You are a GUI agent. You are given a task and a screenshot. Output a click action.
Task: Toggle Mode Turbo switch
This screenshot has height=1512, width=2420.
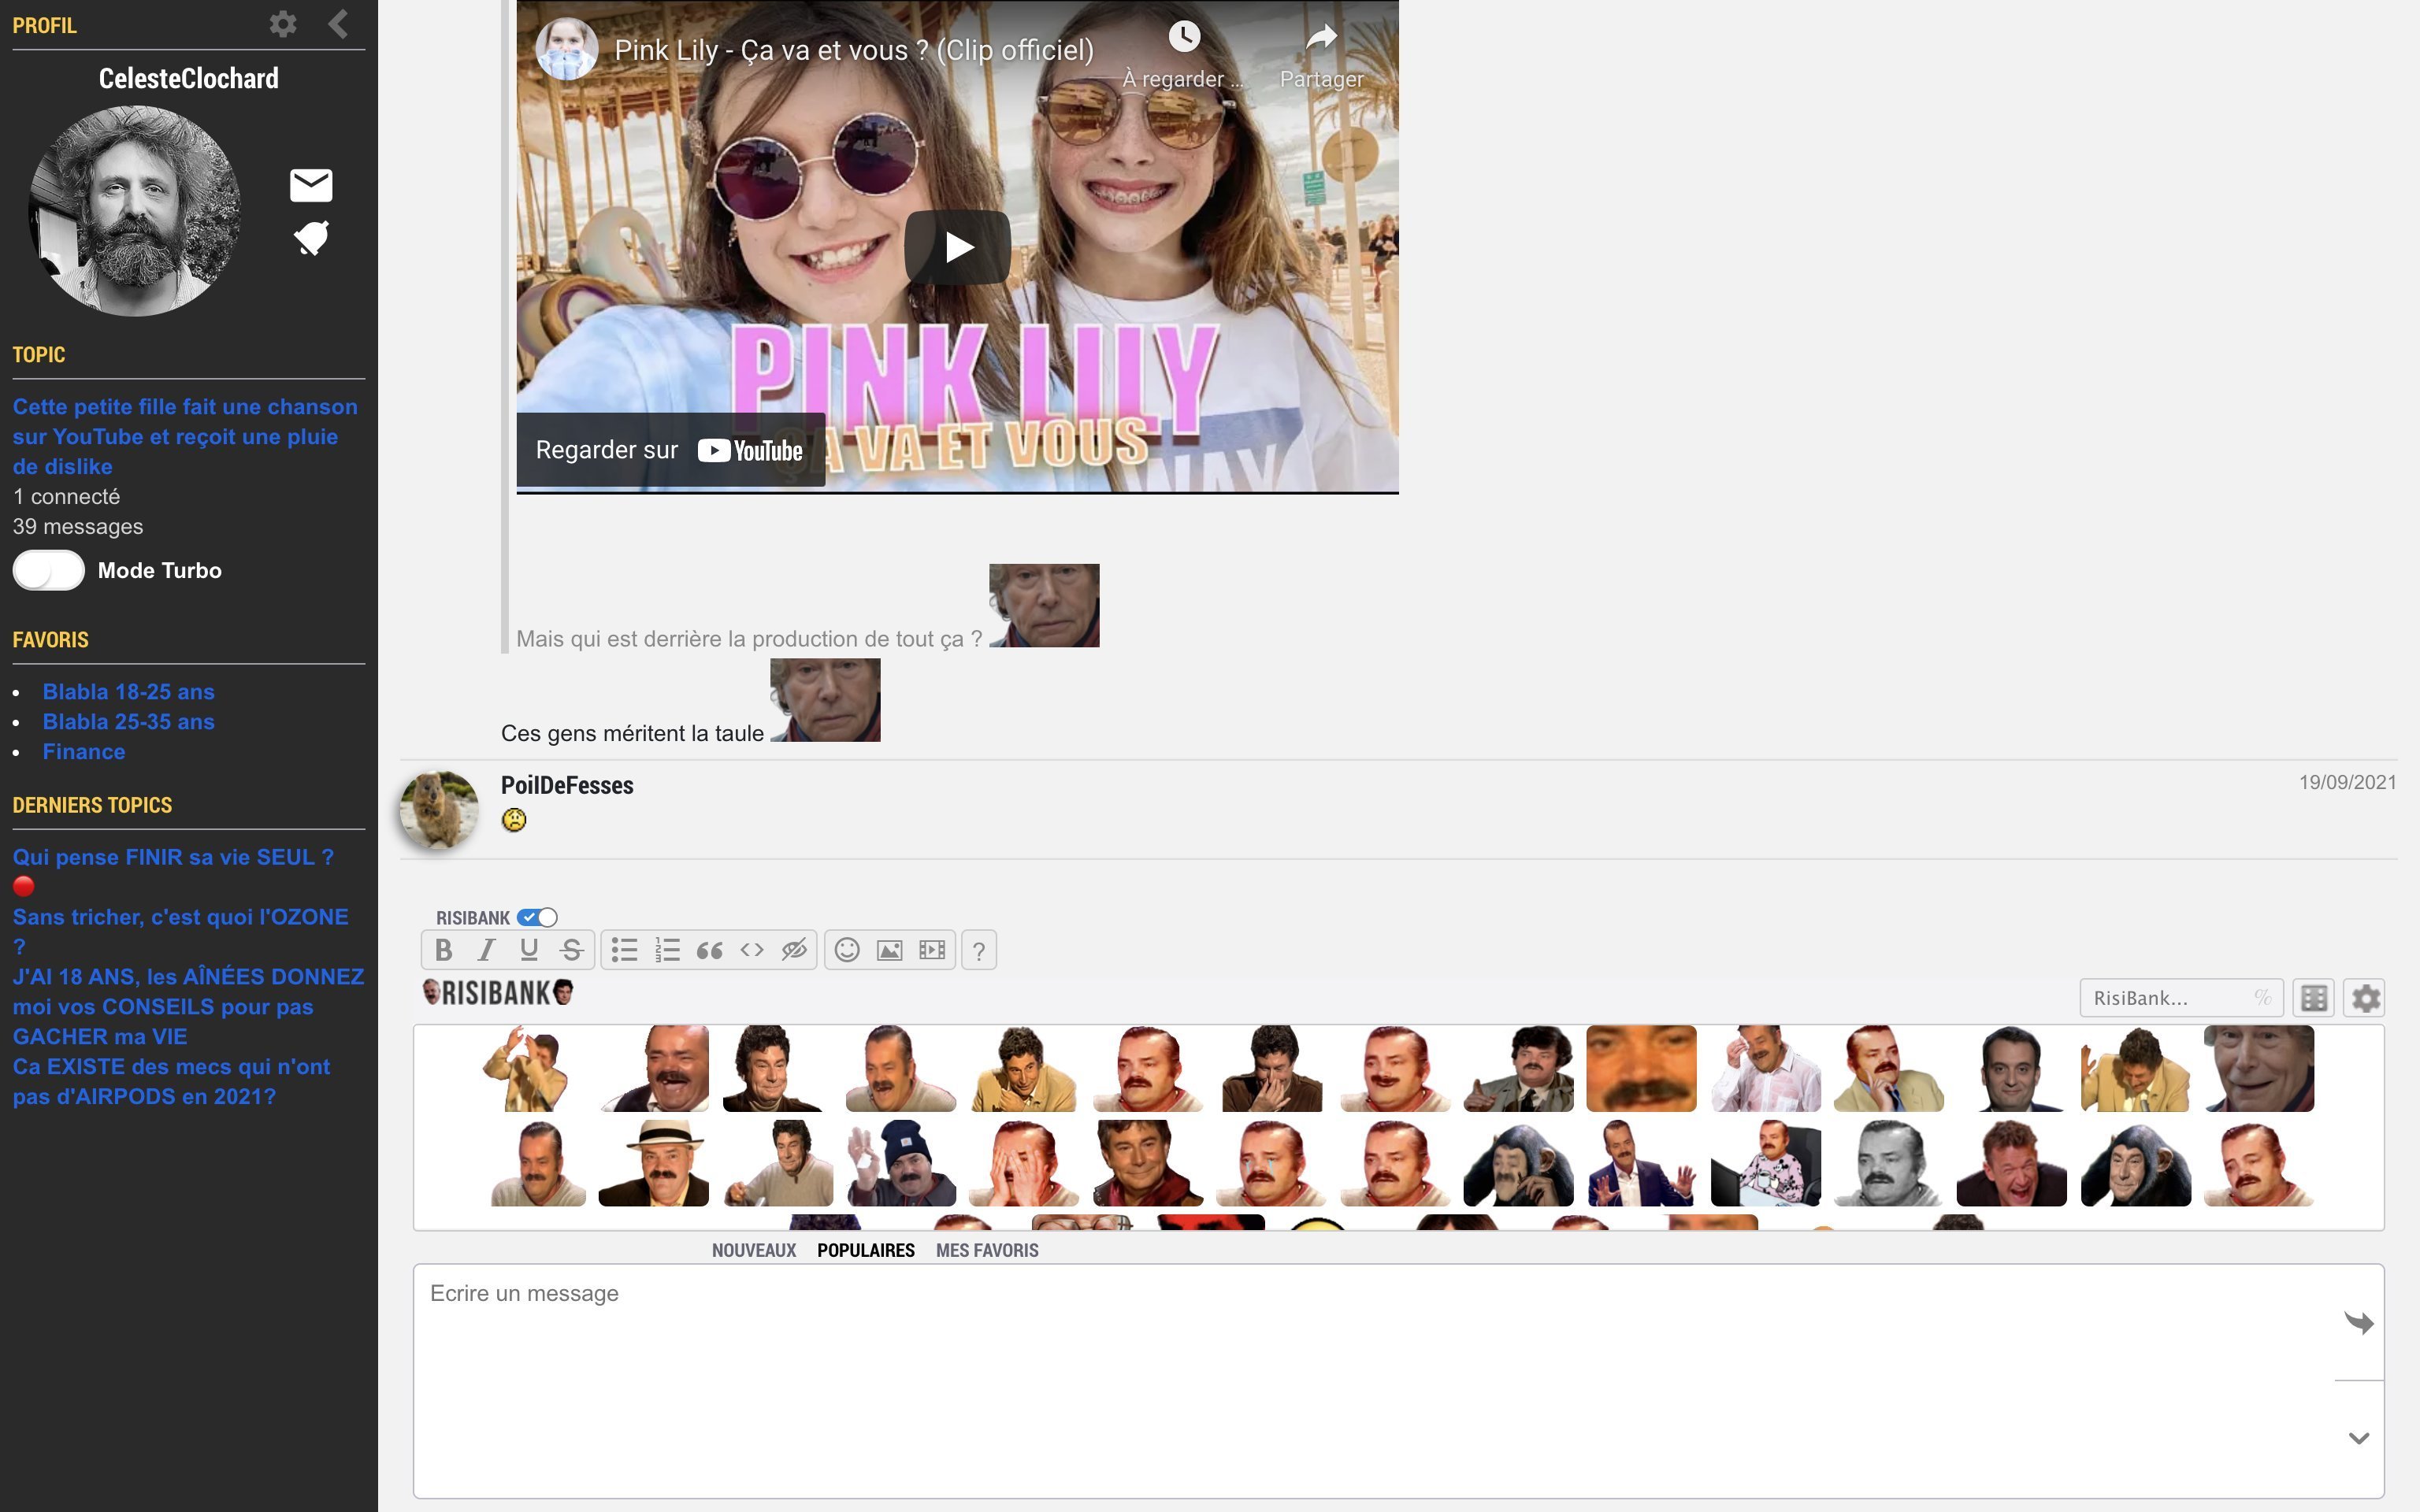(48, 570)
